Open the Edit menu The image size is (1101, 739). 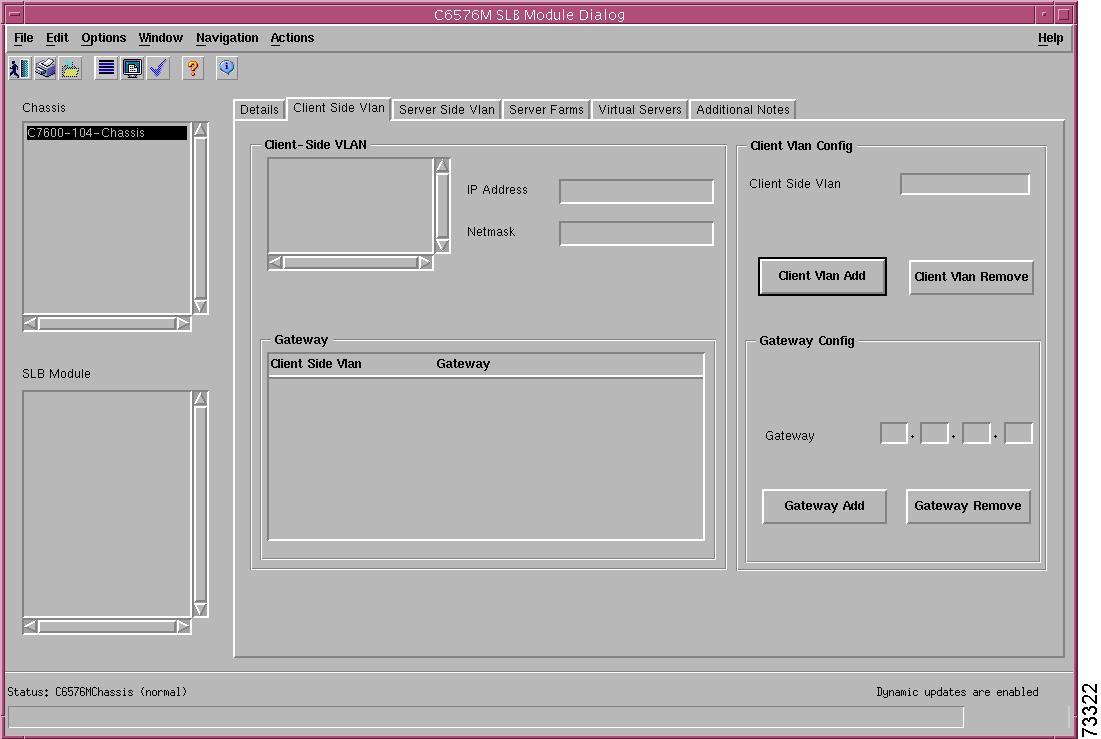click(x=57, y=38)
